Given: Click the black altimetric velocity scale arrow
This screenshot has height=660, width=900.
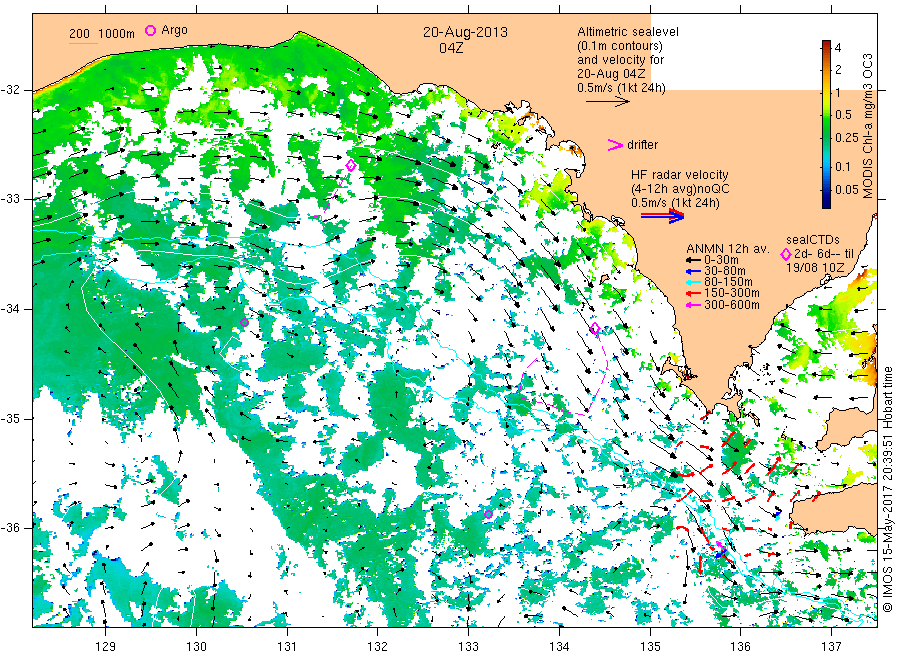Looking at the screenshot, I should pos(608,102).
